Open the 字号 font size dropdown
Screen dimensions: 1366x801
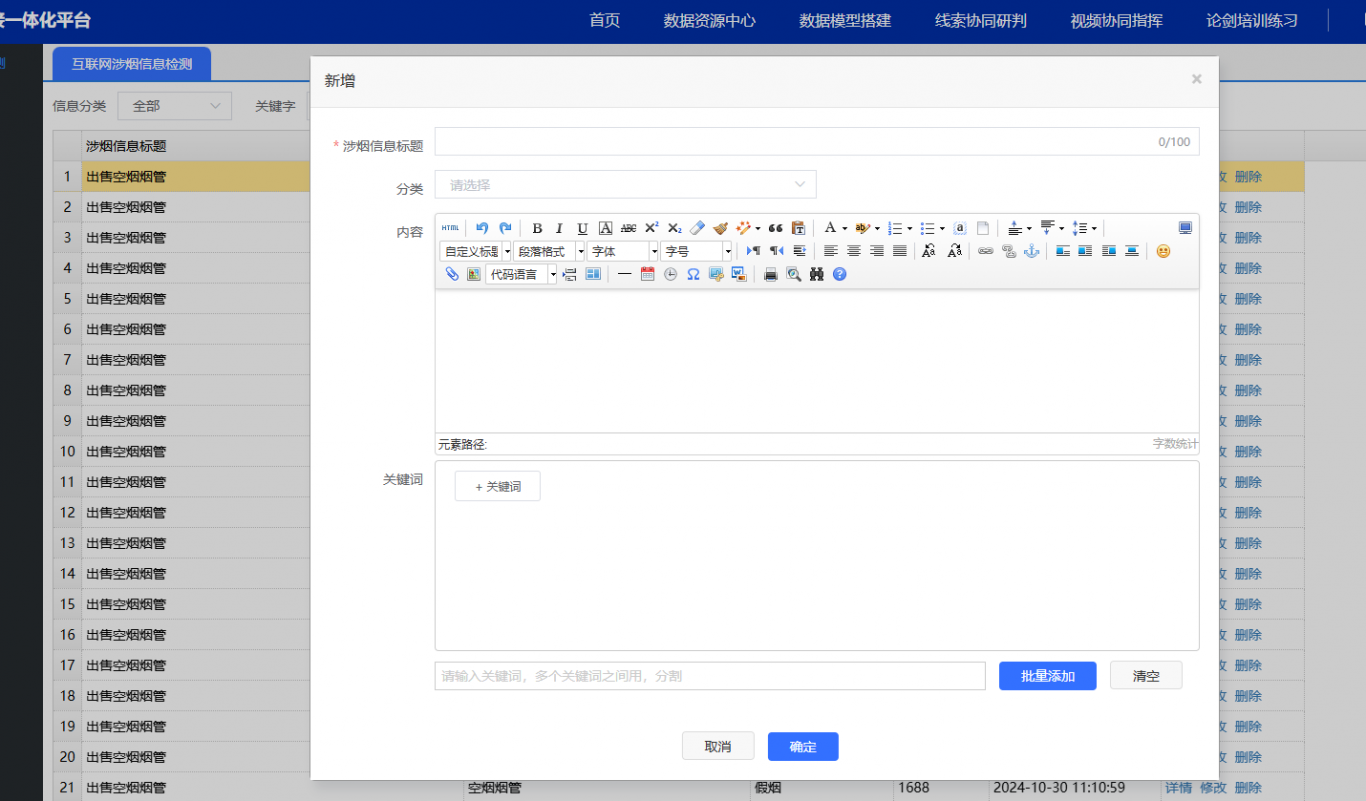697,251
